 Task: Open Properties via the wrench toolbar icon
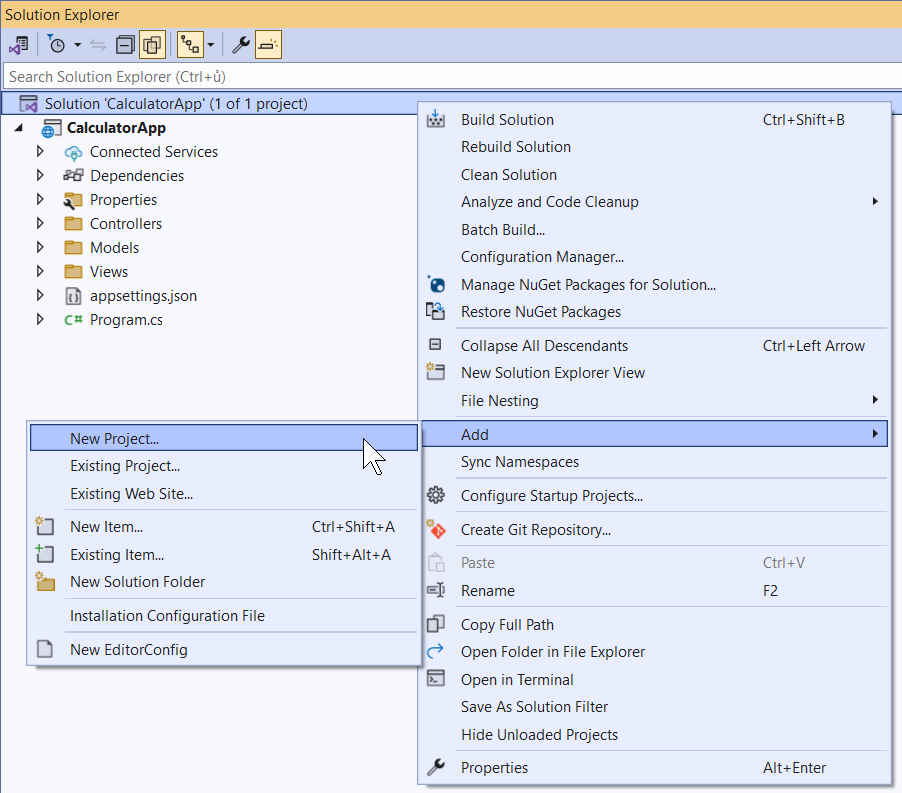(240, 45)
